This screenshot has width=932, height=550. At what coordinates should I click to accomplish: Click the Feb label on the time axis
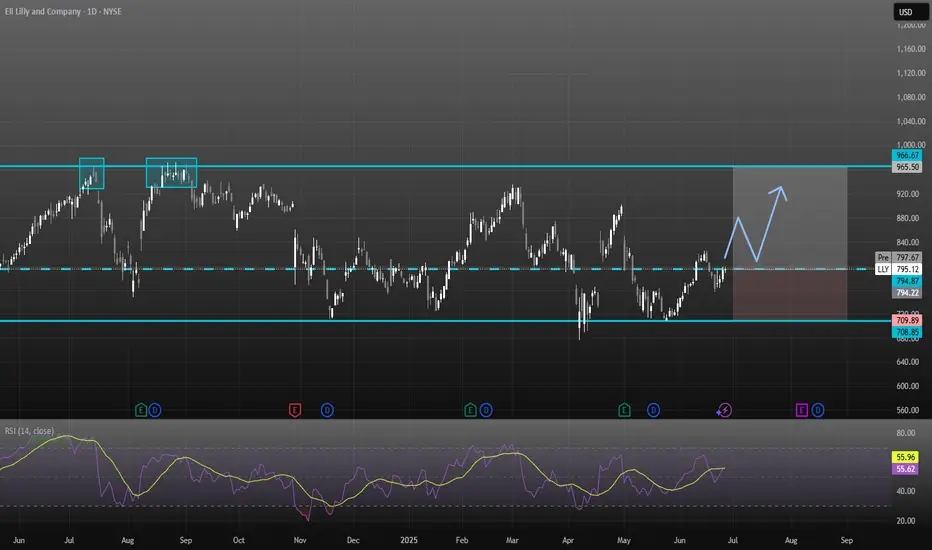tap(462, 540)
